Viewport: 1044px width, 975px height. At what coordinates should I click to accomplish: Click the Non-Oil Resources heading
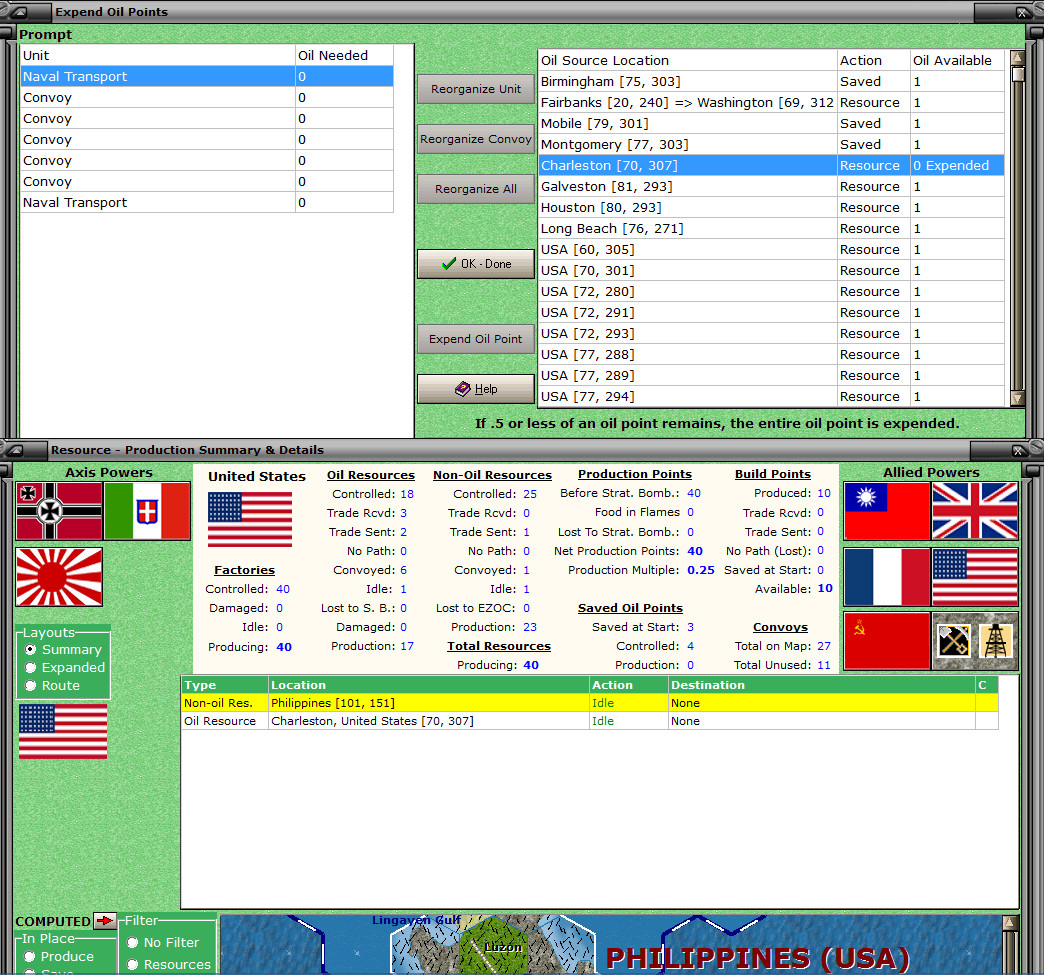click(x=492, y=475)
